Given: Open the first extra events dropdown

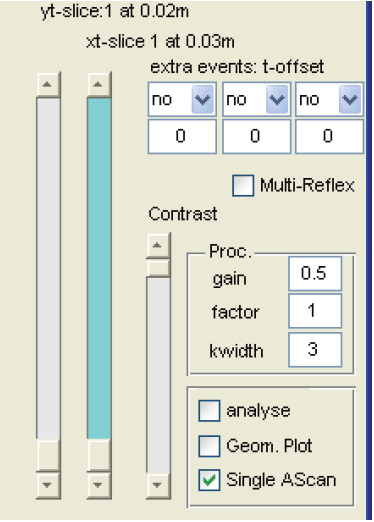Looking at the screenshot, I should tap(202, 99).
